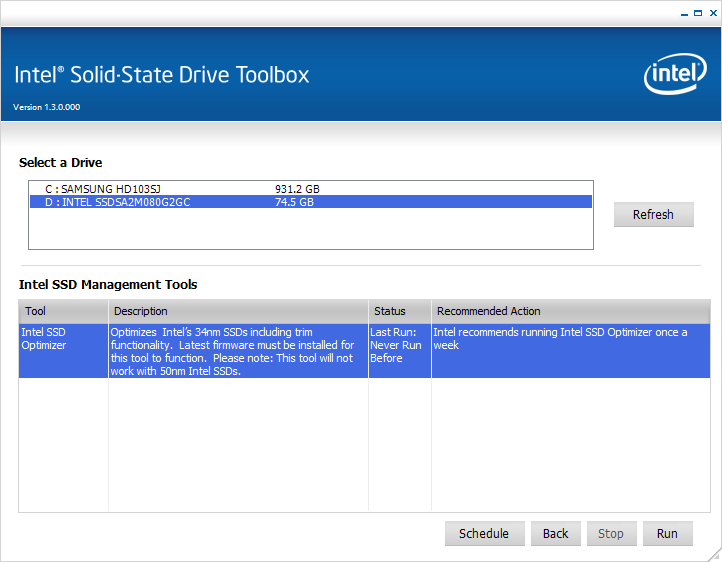
Task: Click the 931.2 GB drive size entry
Action: tap(297, 189)
